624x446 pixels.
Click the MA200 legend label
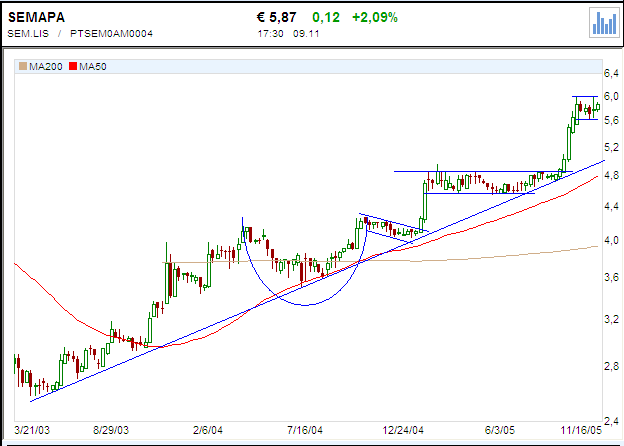pyautogui.click(x=46, y=66)
